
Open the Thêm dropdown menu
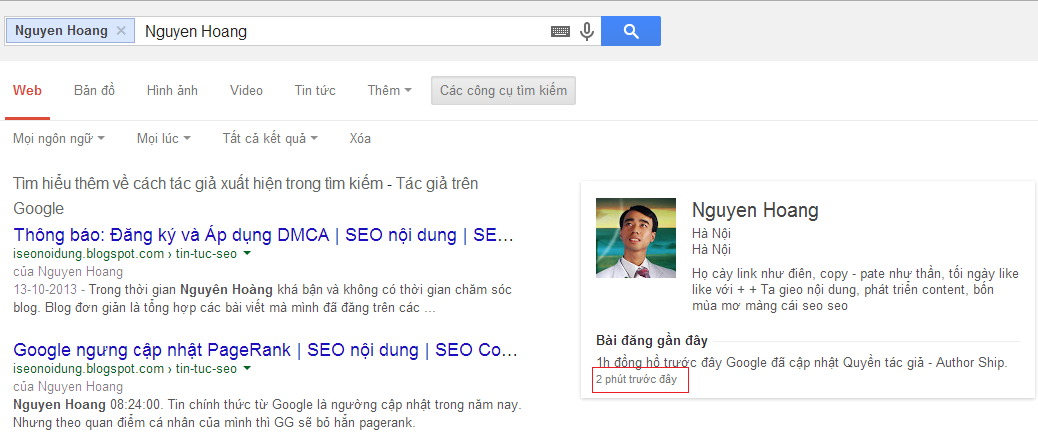pyautogui.click(x=389, y=91)
